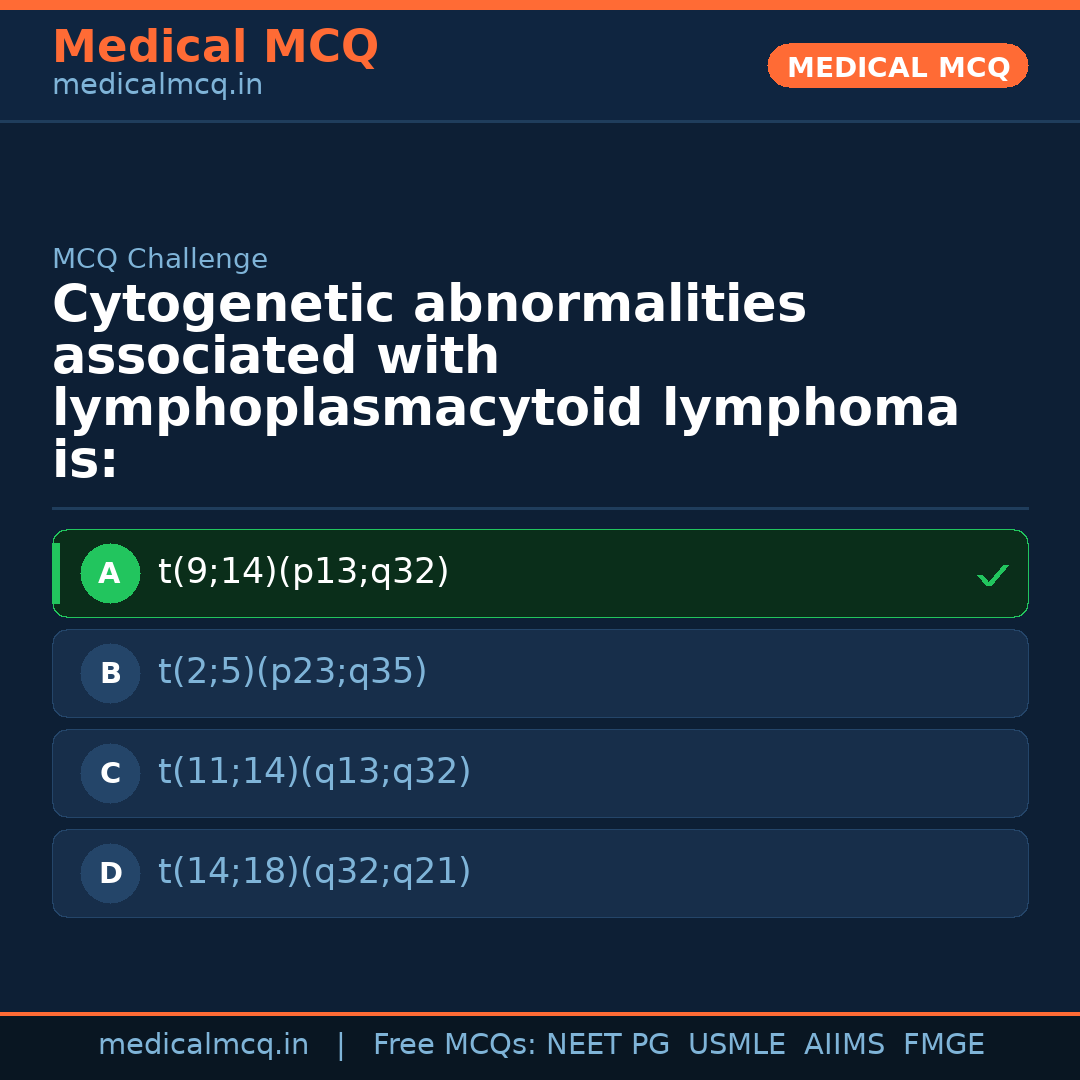The width and height of the screenshot is (1080, 1080).
Task: Choose option t(2;5)(p23;q35)
Action: 293,673
